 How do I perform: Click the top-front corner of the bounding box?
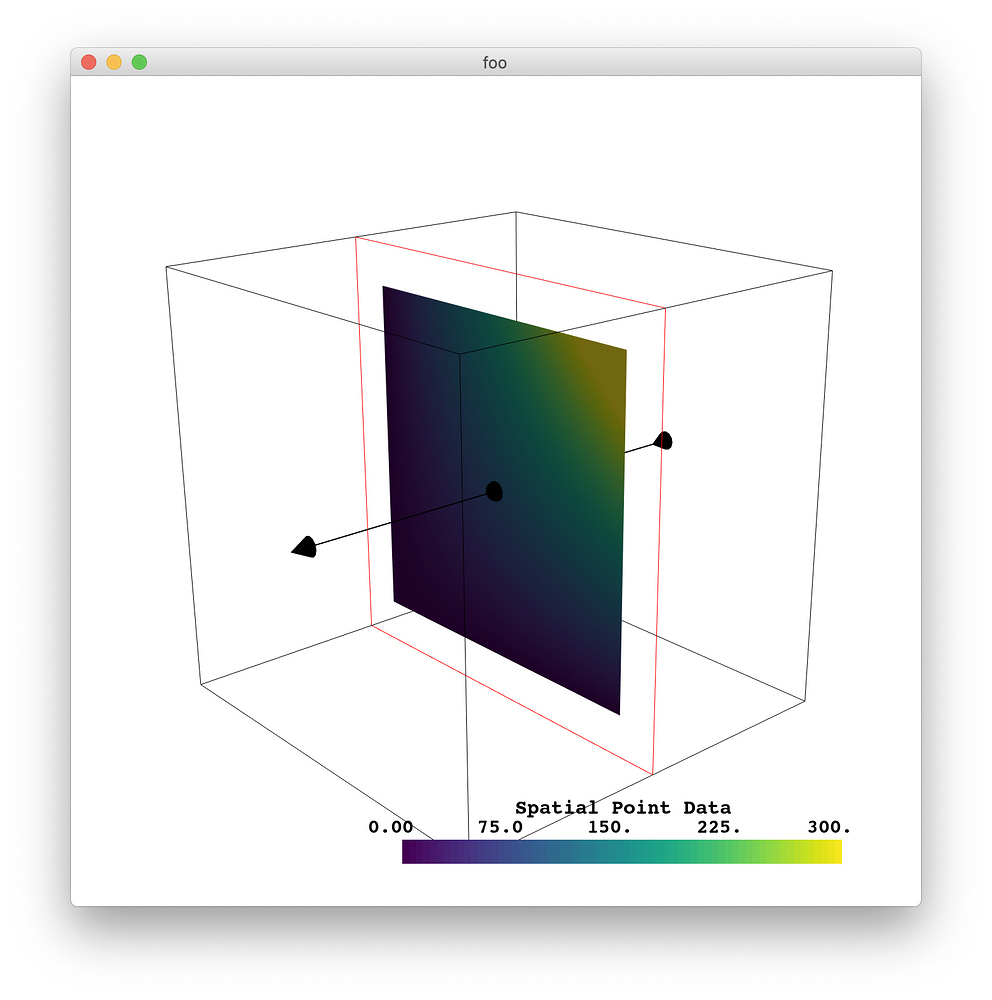click(516, 212)
